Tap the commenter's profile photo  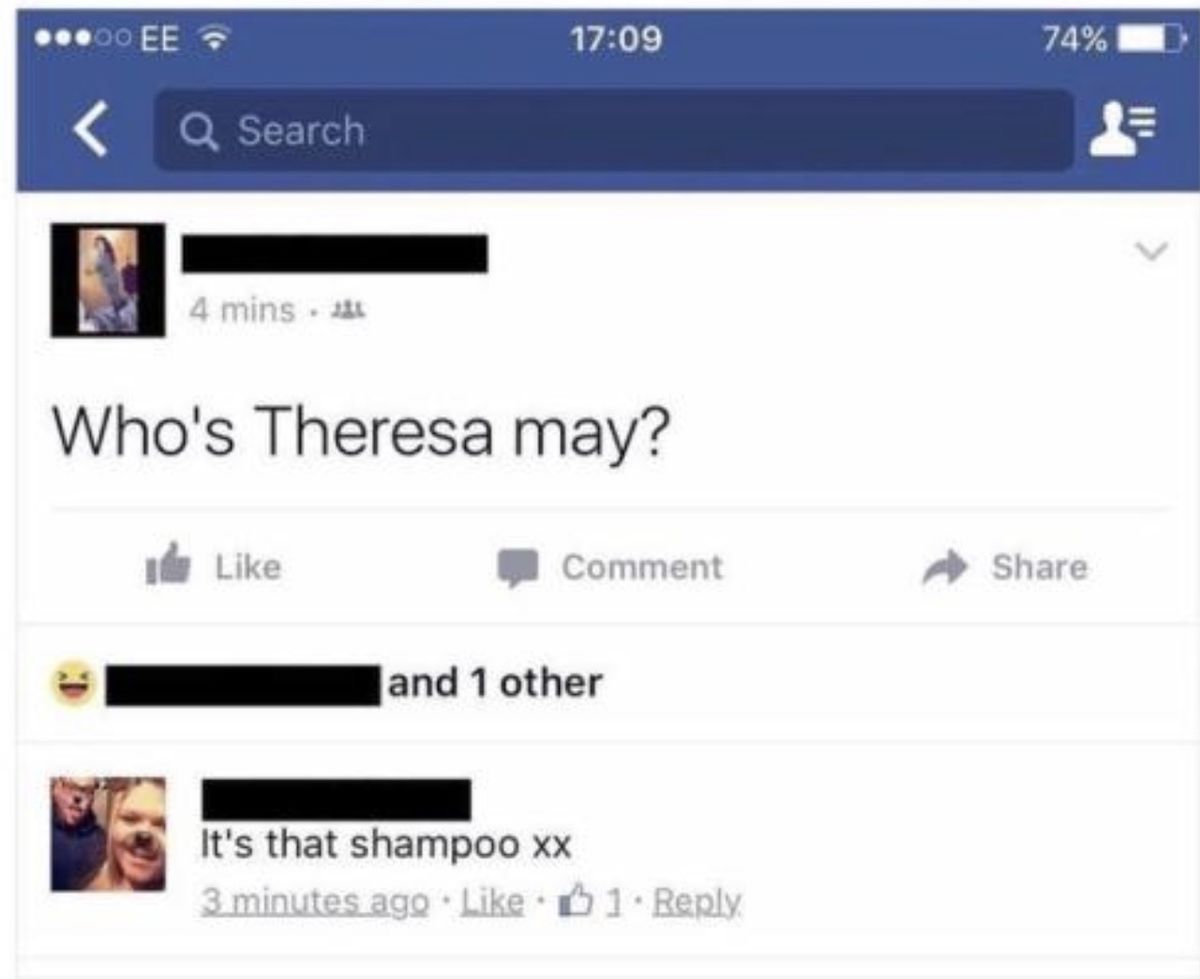coord(108,833)
